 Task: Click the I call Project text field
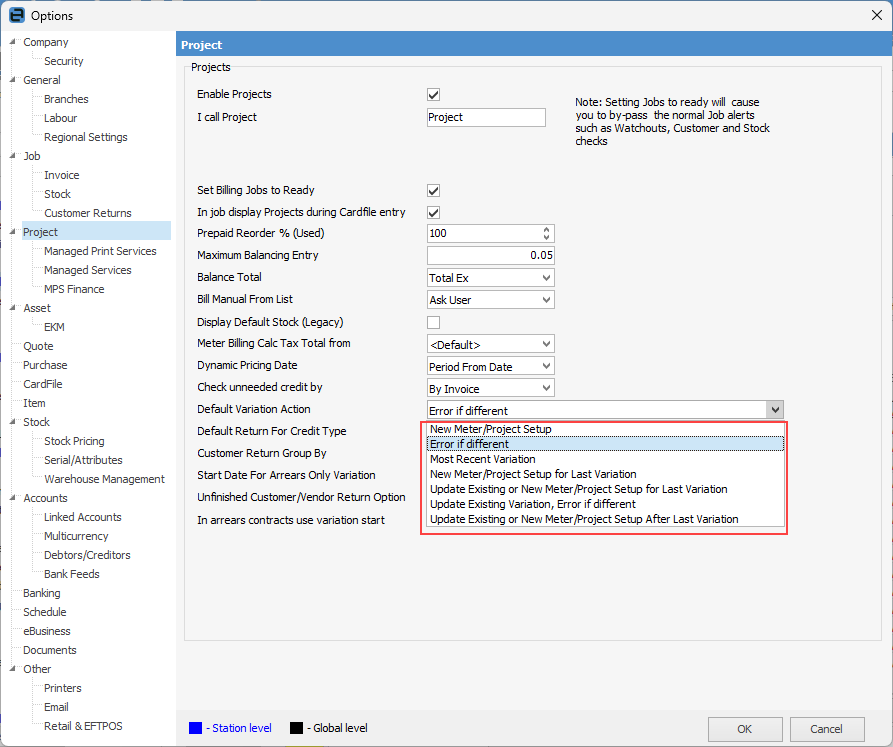tap(486, 117)
